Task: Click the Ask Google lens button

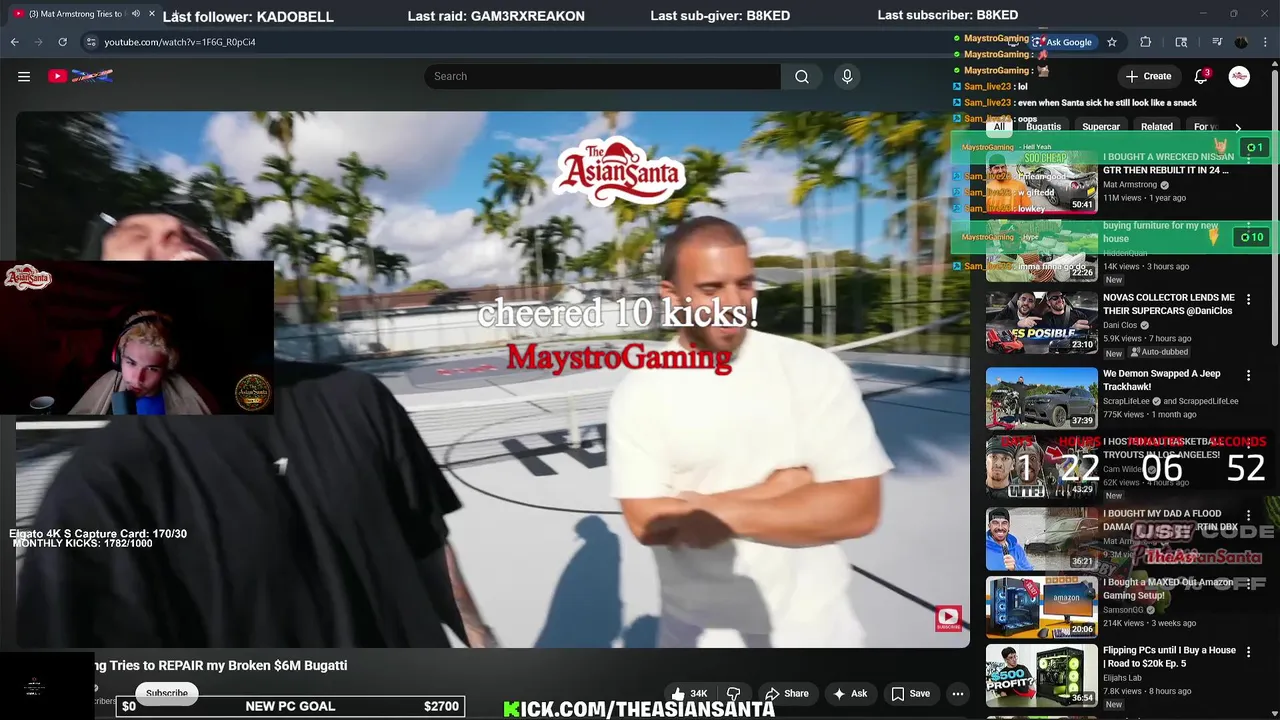Action: coord(1064,42)
